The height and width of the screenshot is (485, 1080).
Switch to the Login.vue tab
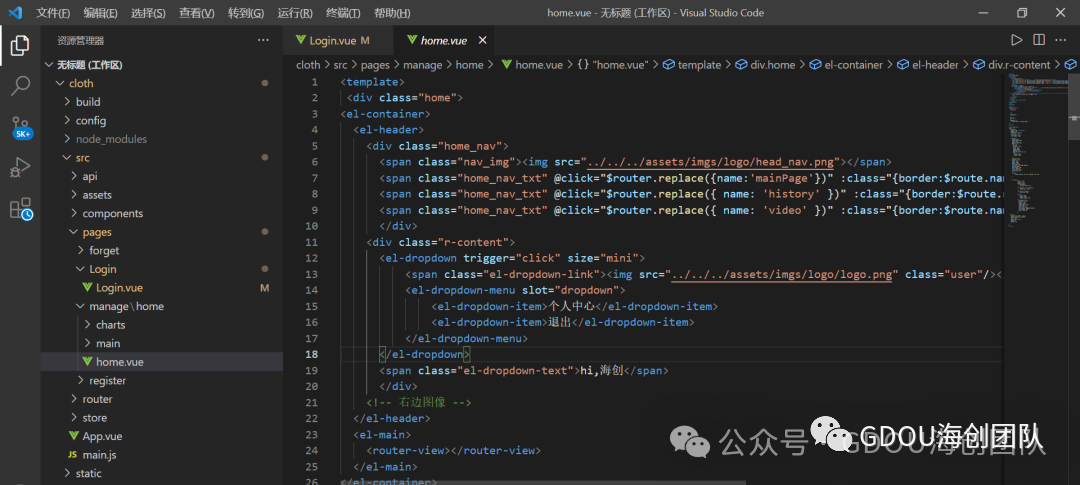click(x=333, y=40)
